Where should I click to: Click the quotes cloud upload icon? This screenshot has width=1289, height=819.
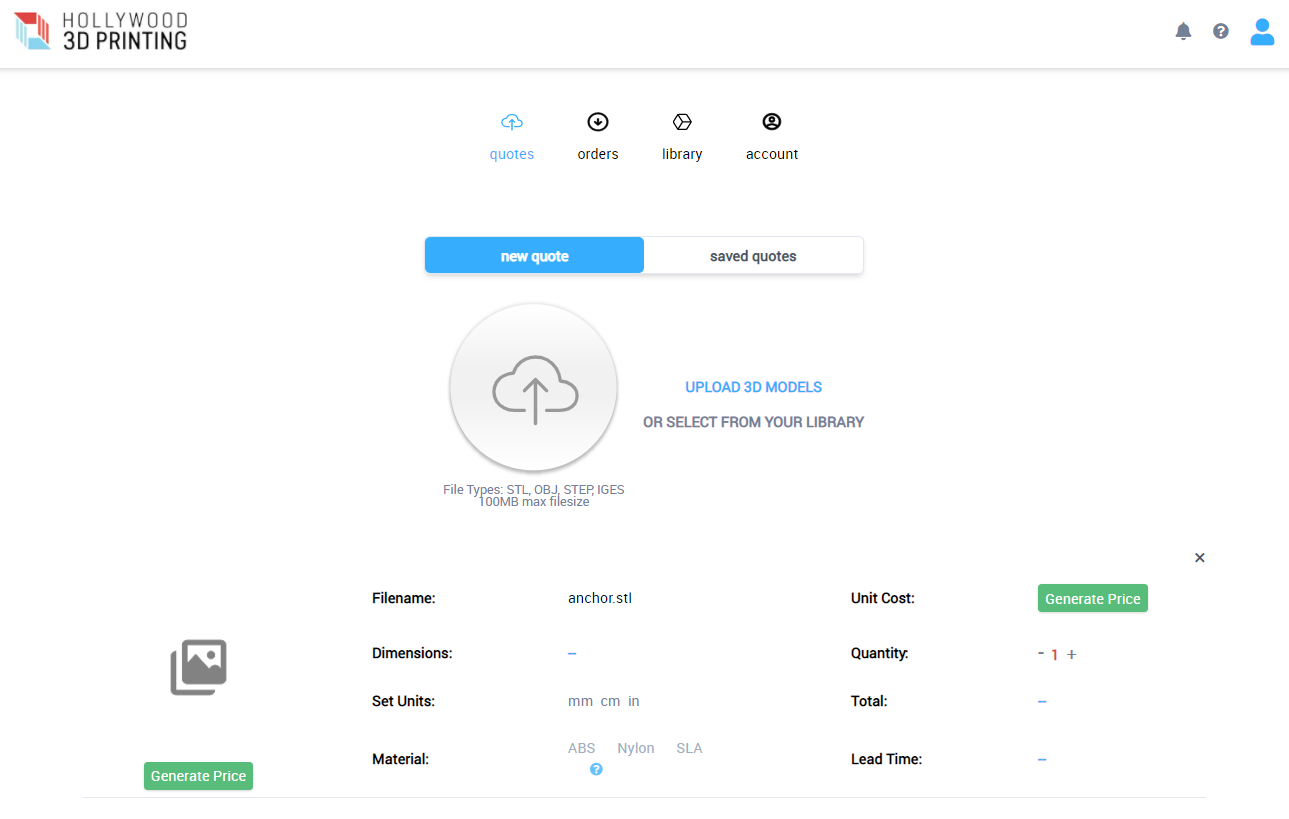point(511,122)
